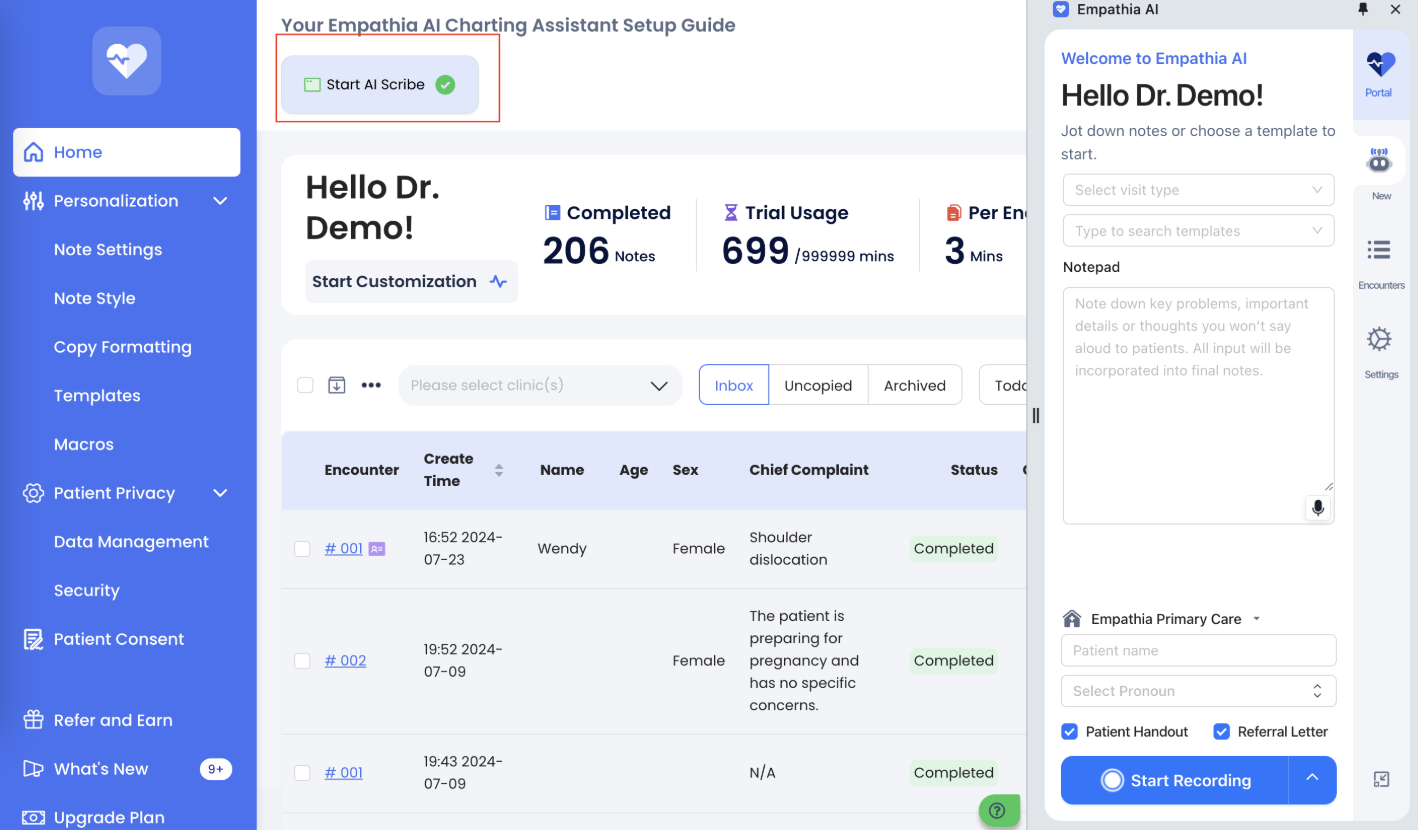Click the Completed notes icon
Image resolution: width=1418 pixels, height=830 pixels.
coord(552,213)
